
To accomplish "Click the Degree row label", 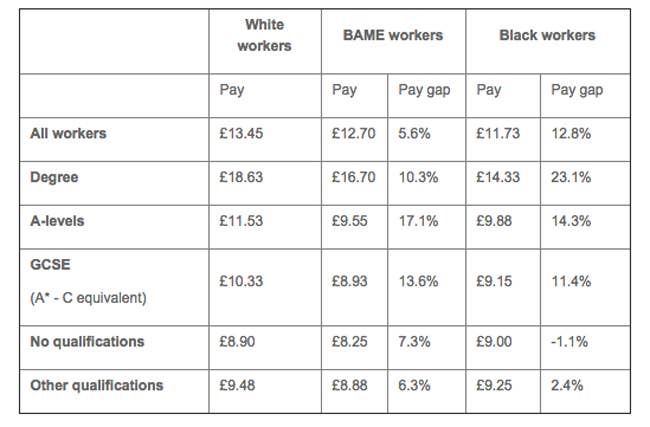I will tap(54, 177).
